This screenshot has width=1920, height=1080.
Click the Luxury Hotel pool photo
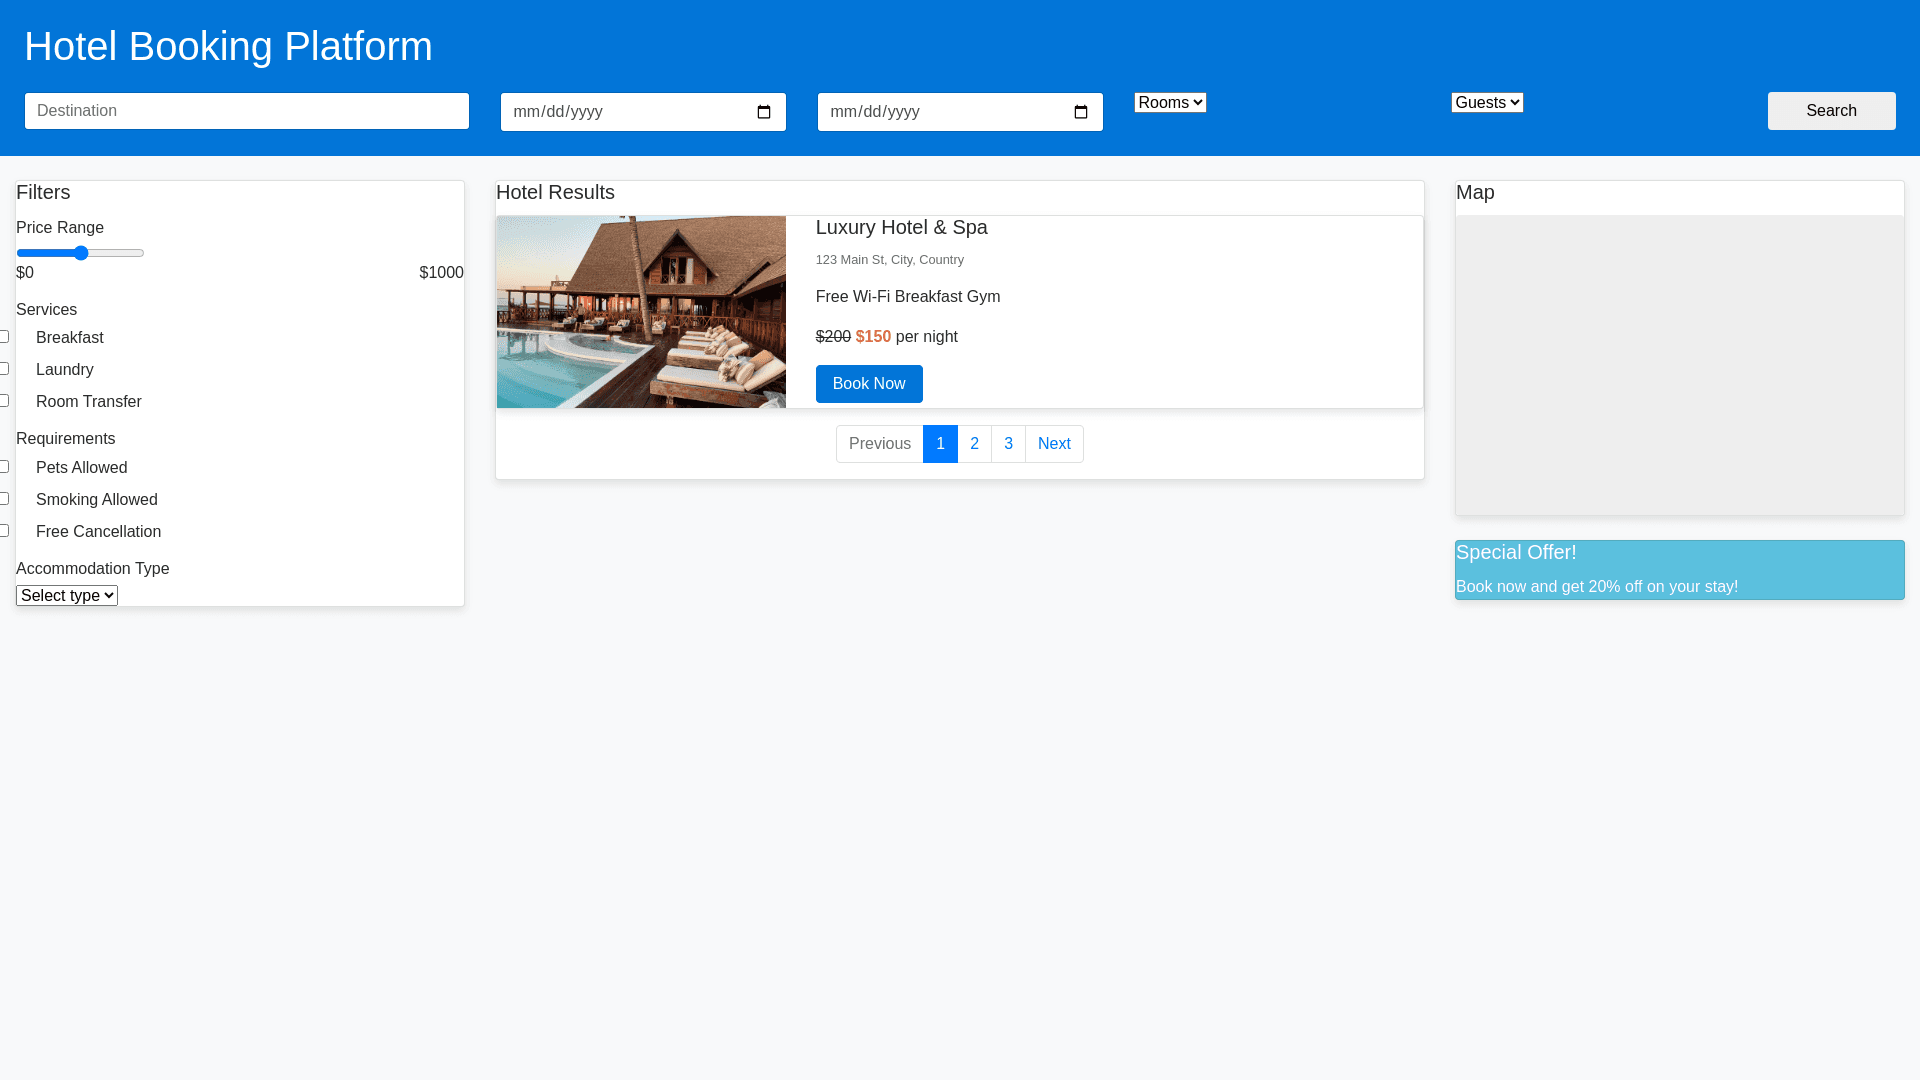click(x=641, y=312)
